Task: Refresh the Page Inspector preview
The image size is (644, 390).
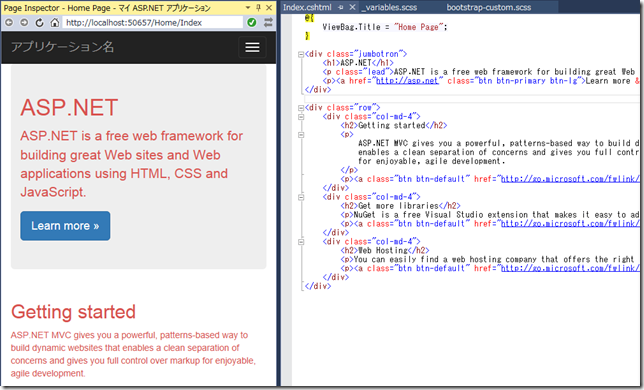Action: pos(39,23)
